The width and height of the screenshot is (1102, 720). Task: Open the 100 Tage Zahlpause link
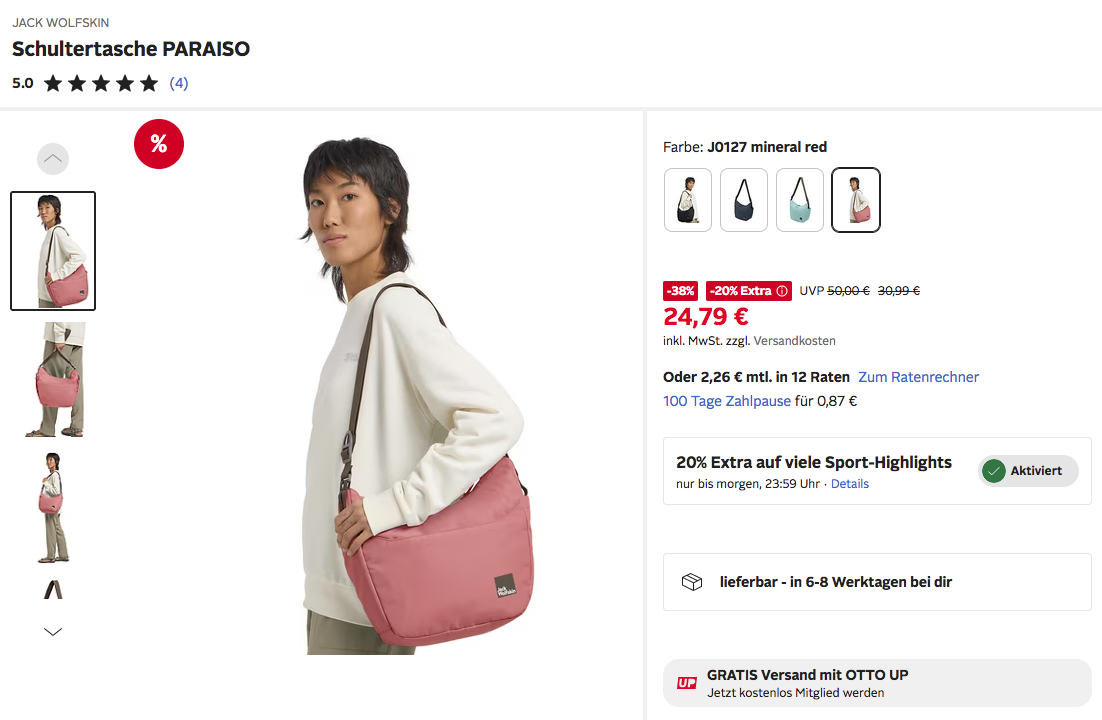[727, 401]
